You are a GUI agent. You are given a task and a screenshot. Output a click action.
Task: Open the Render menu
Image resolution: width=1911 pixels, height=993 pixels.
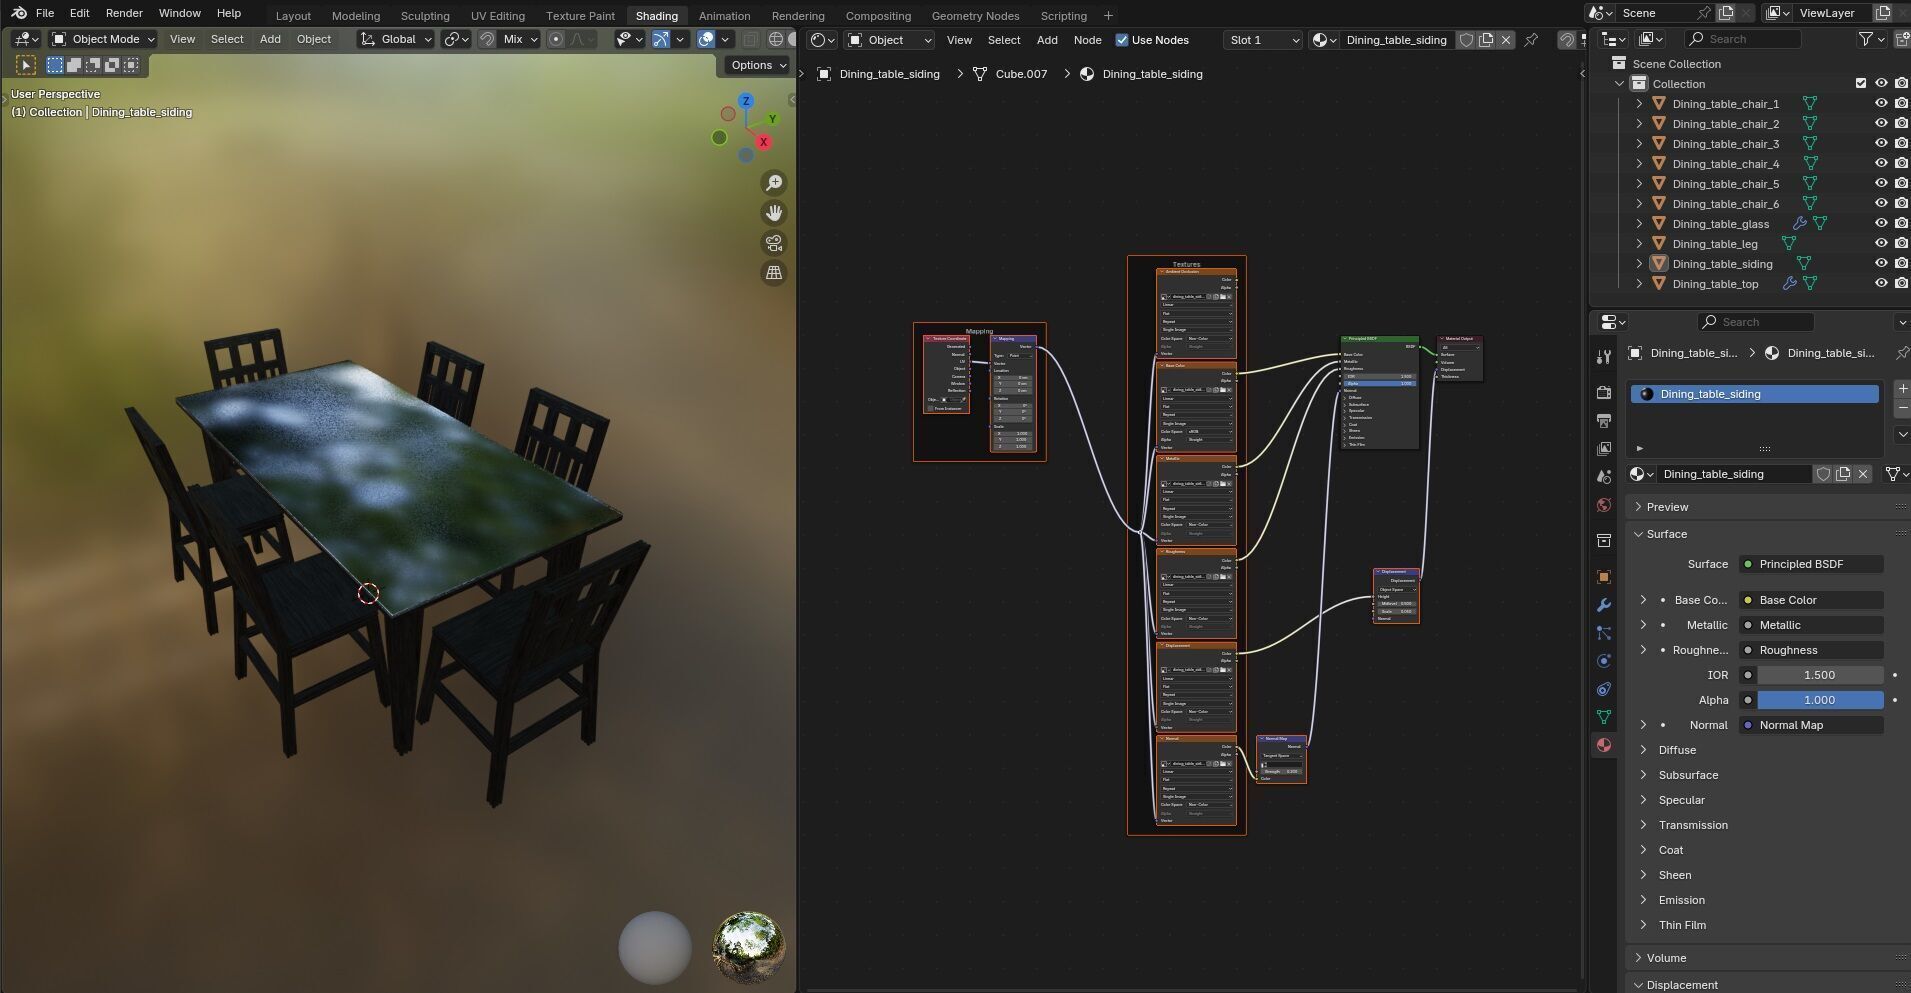pyautogui.click(x=124, y=13)
